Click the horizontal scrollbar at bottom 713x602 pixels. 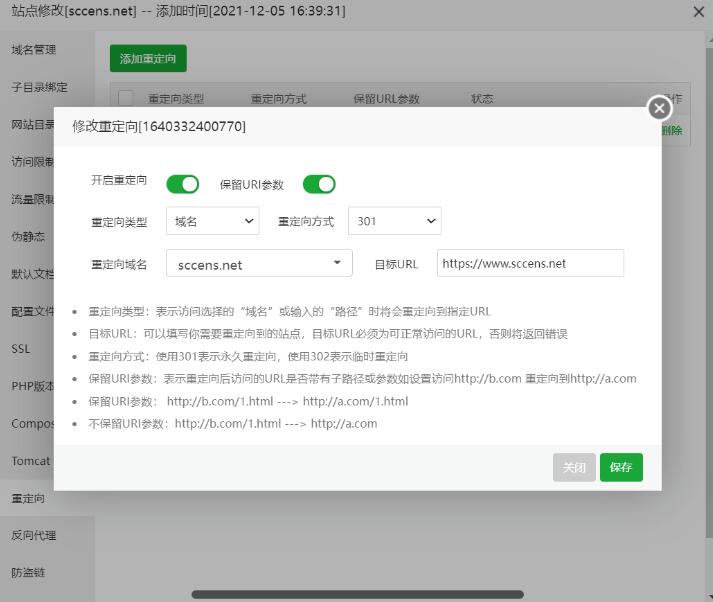(356, 595)
